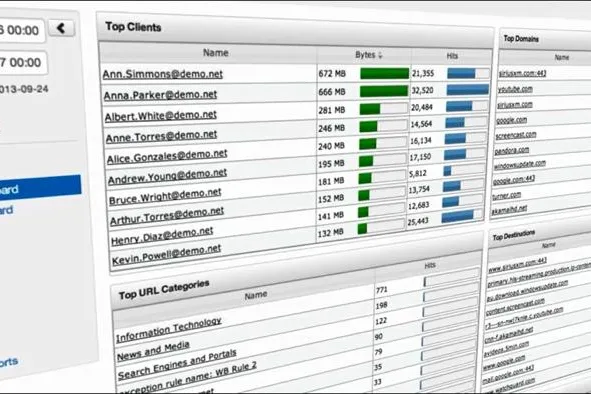Screen dimensions: 591x394
Task: Click pandora.com in Top Domains
Action: [x=512, y=150]
